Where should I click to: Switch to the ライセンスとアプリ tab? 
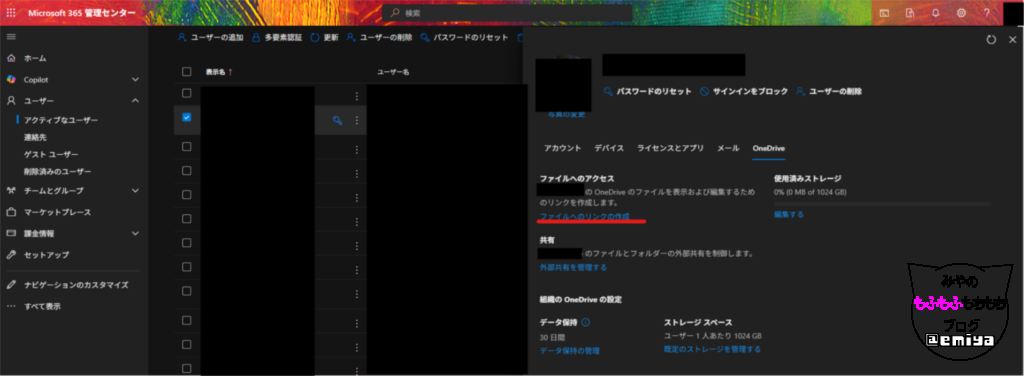pos(670,148)
